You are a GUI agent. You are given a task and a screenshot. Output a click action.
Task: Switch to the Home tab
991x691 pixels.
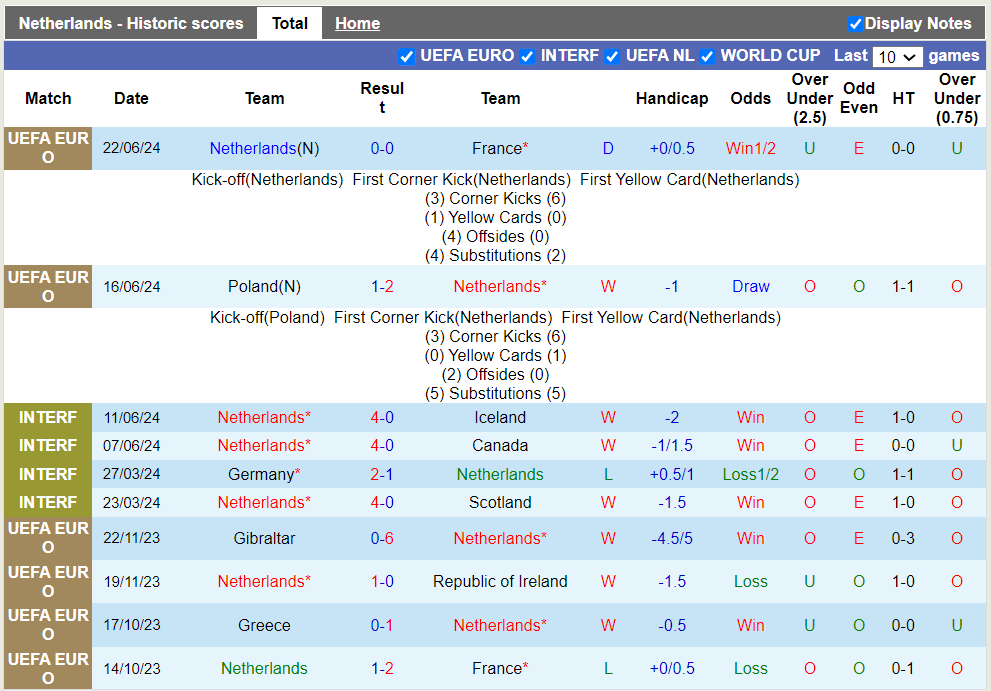point(357,24)
